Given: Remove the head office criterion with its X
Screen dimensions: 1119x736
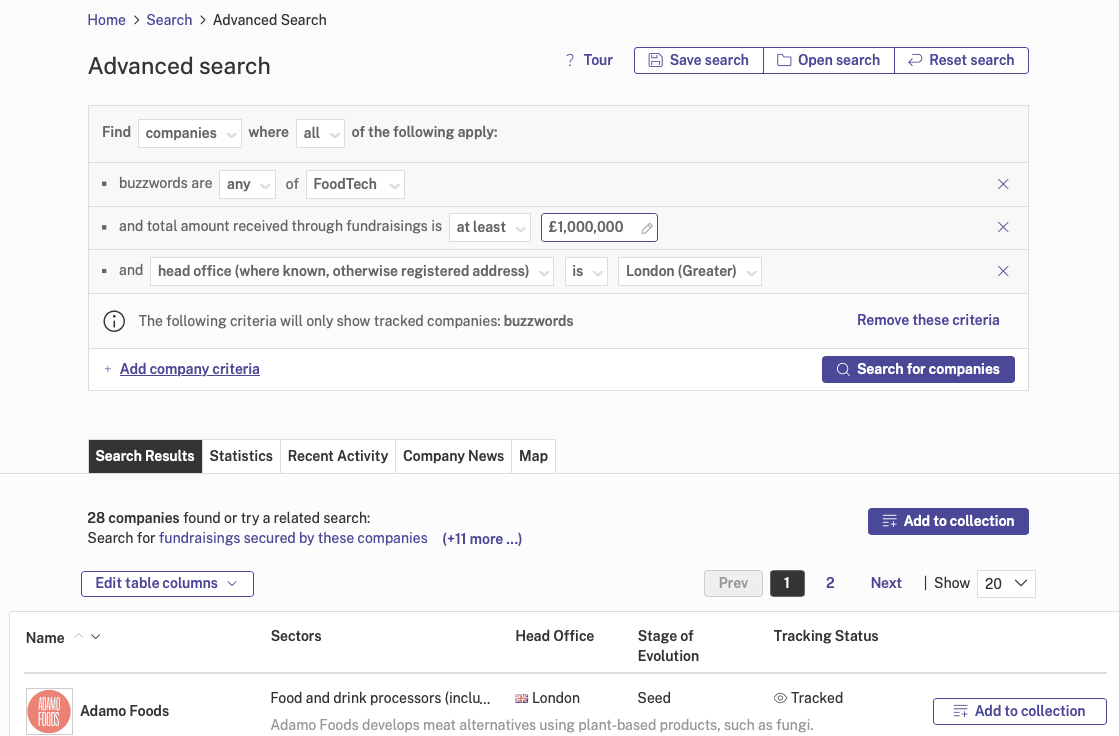Looking at the screenshot, I should point(1003,271).
